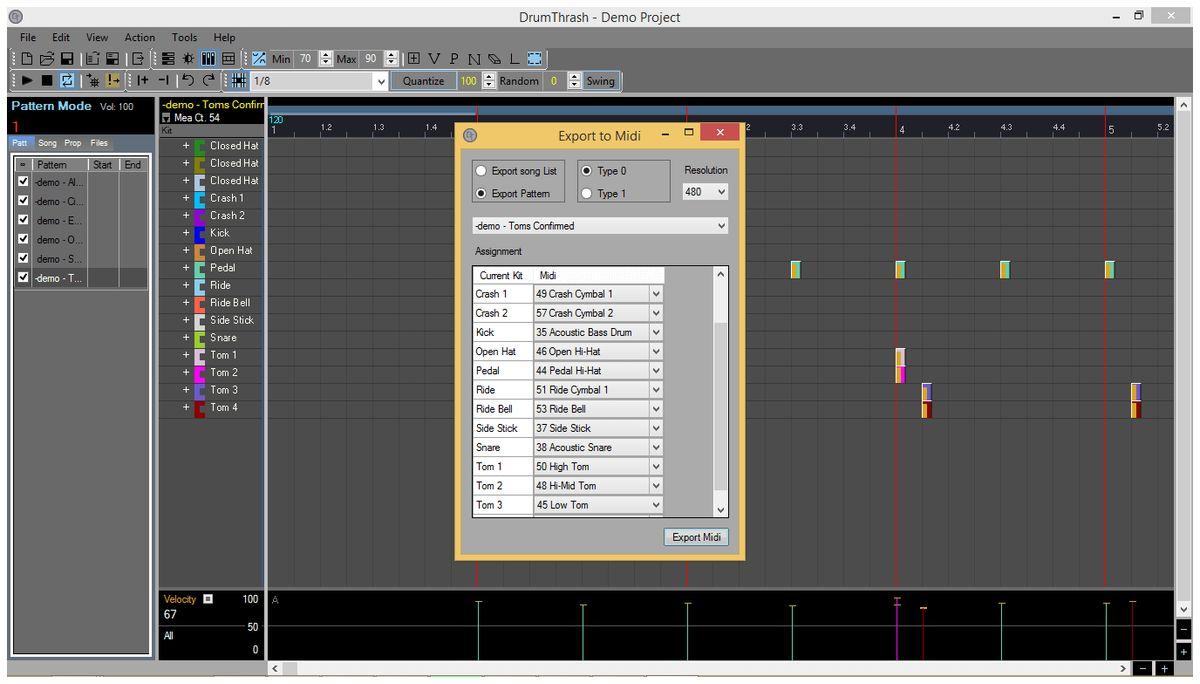Click the Assignment list vertical scrollbar

(721, 392)
